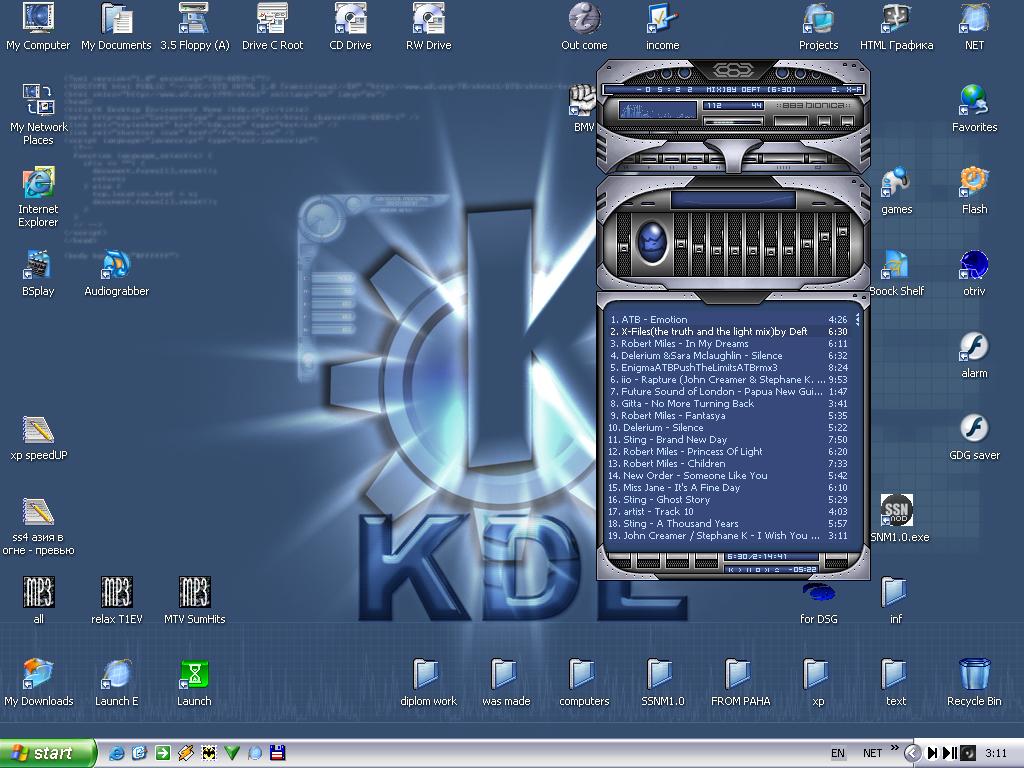
Task: Open the HTML Графика shortcut
Action: coord(897,26)
